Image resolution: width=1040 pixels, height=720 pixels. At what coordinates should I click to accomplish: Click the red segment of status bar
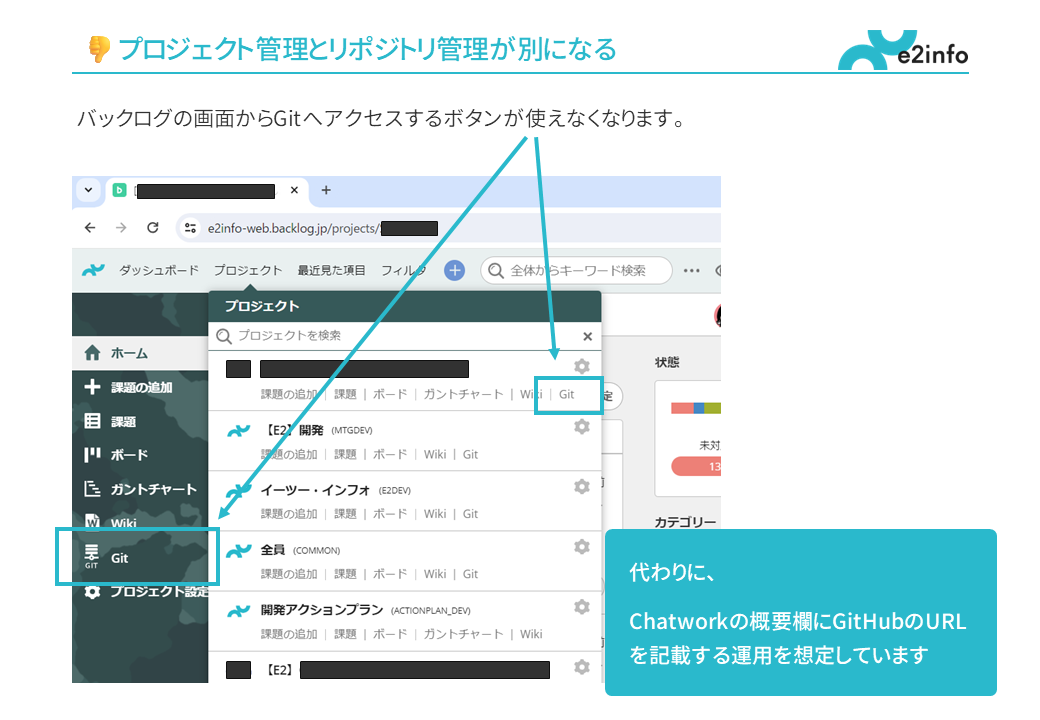(681, 408)
